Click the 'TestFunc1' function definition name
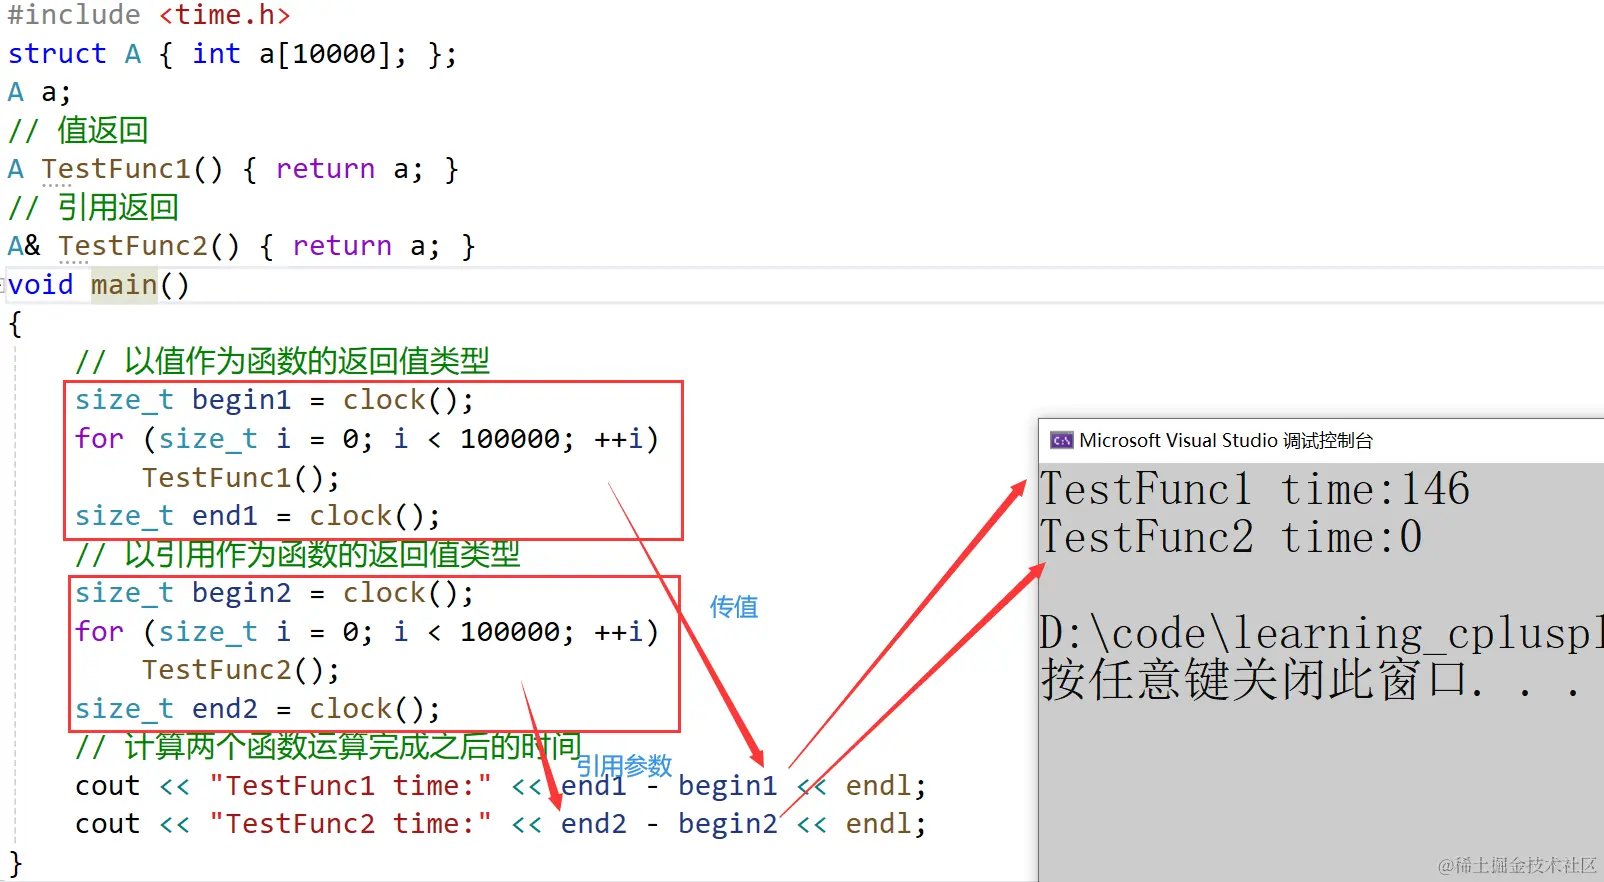The width and height of the screenshot is (1604, 882). [115, 169]
